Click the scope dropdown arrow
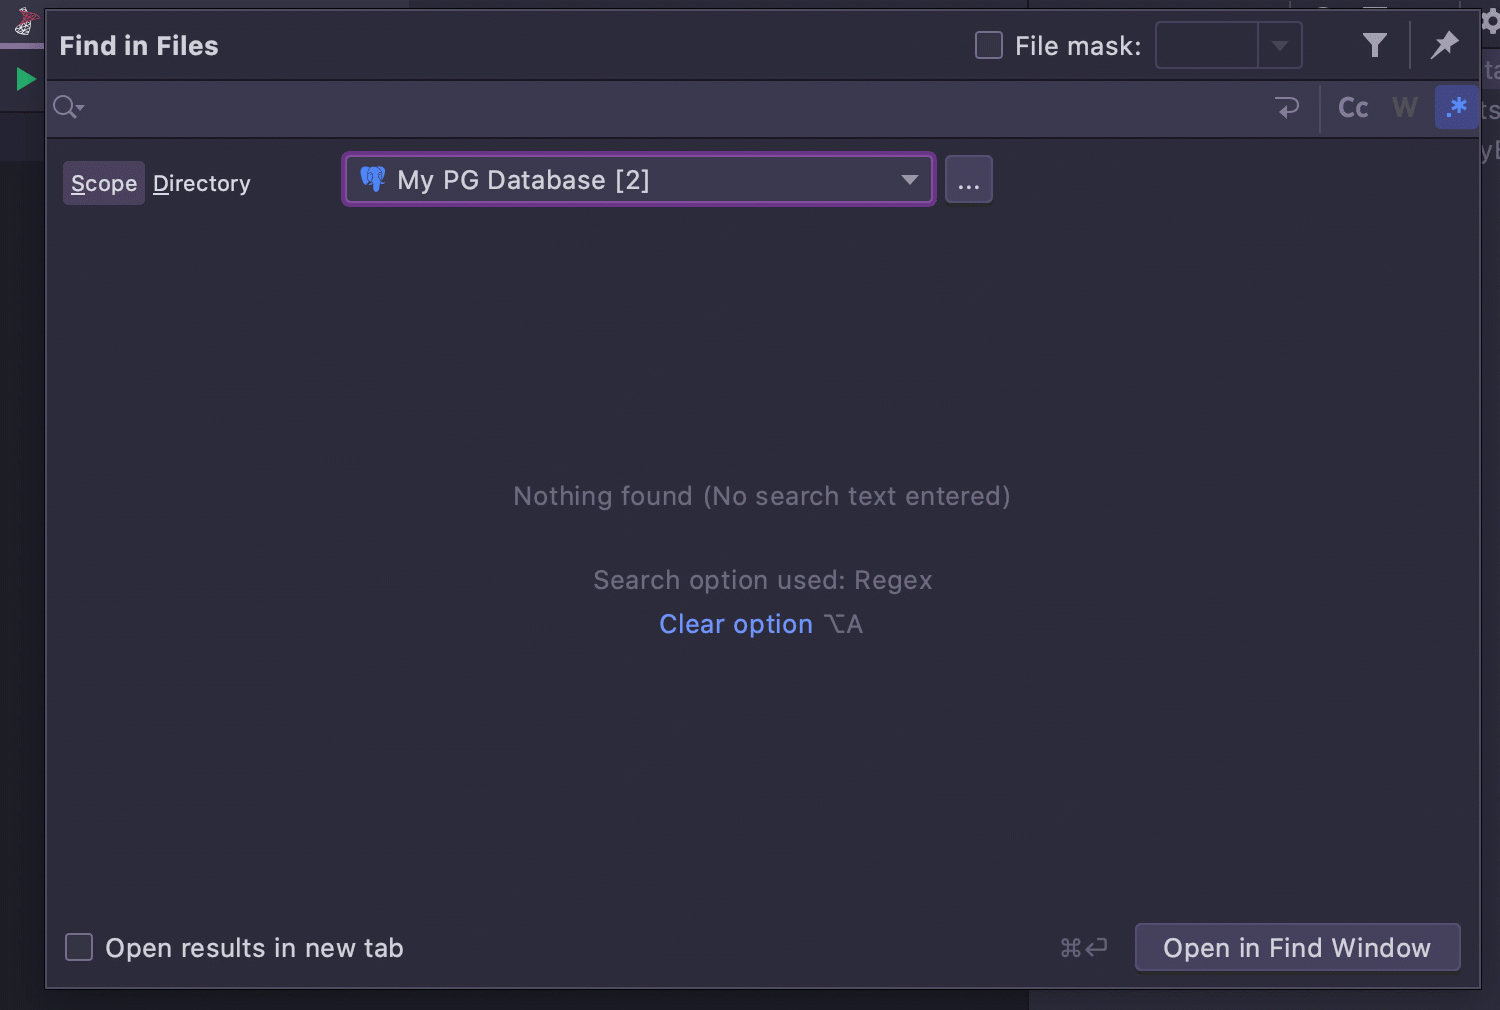The height and width of the screenshot is (1010, 1500). pyautogui.click(x=909, y=180)
